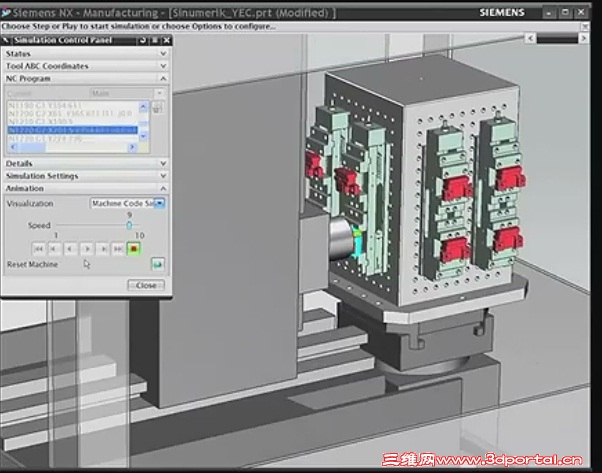Maximize the Siemens NX window
This screenshot has width=602, height=473.
(x=565, y=13)
